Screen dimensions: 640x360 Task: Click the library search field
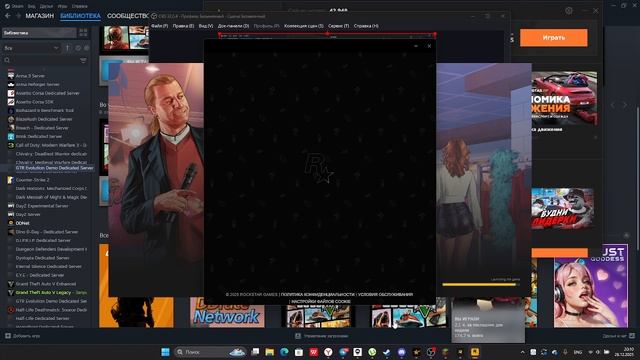(41, 60)
